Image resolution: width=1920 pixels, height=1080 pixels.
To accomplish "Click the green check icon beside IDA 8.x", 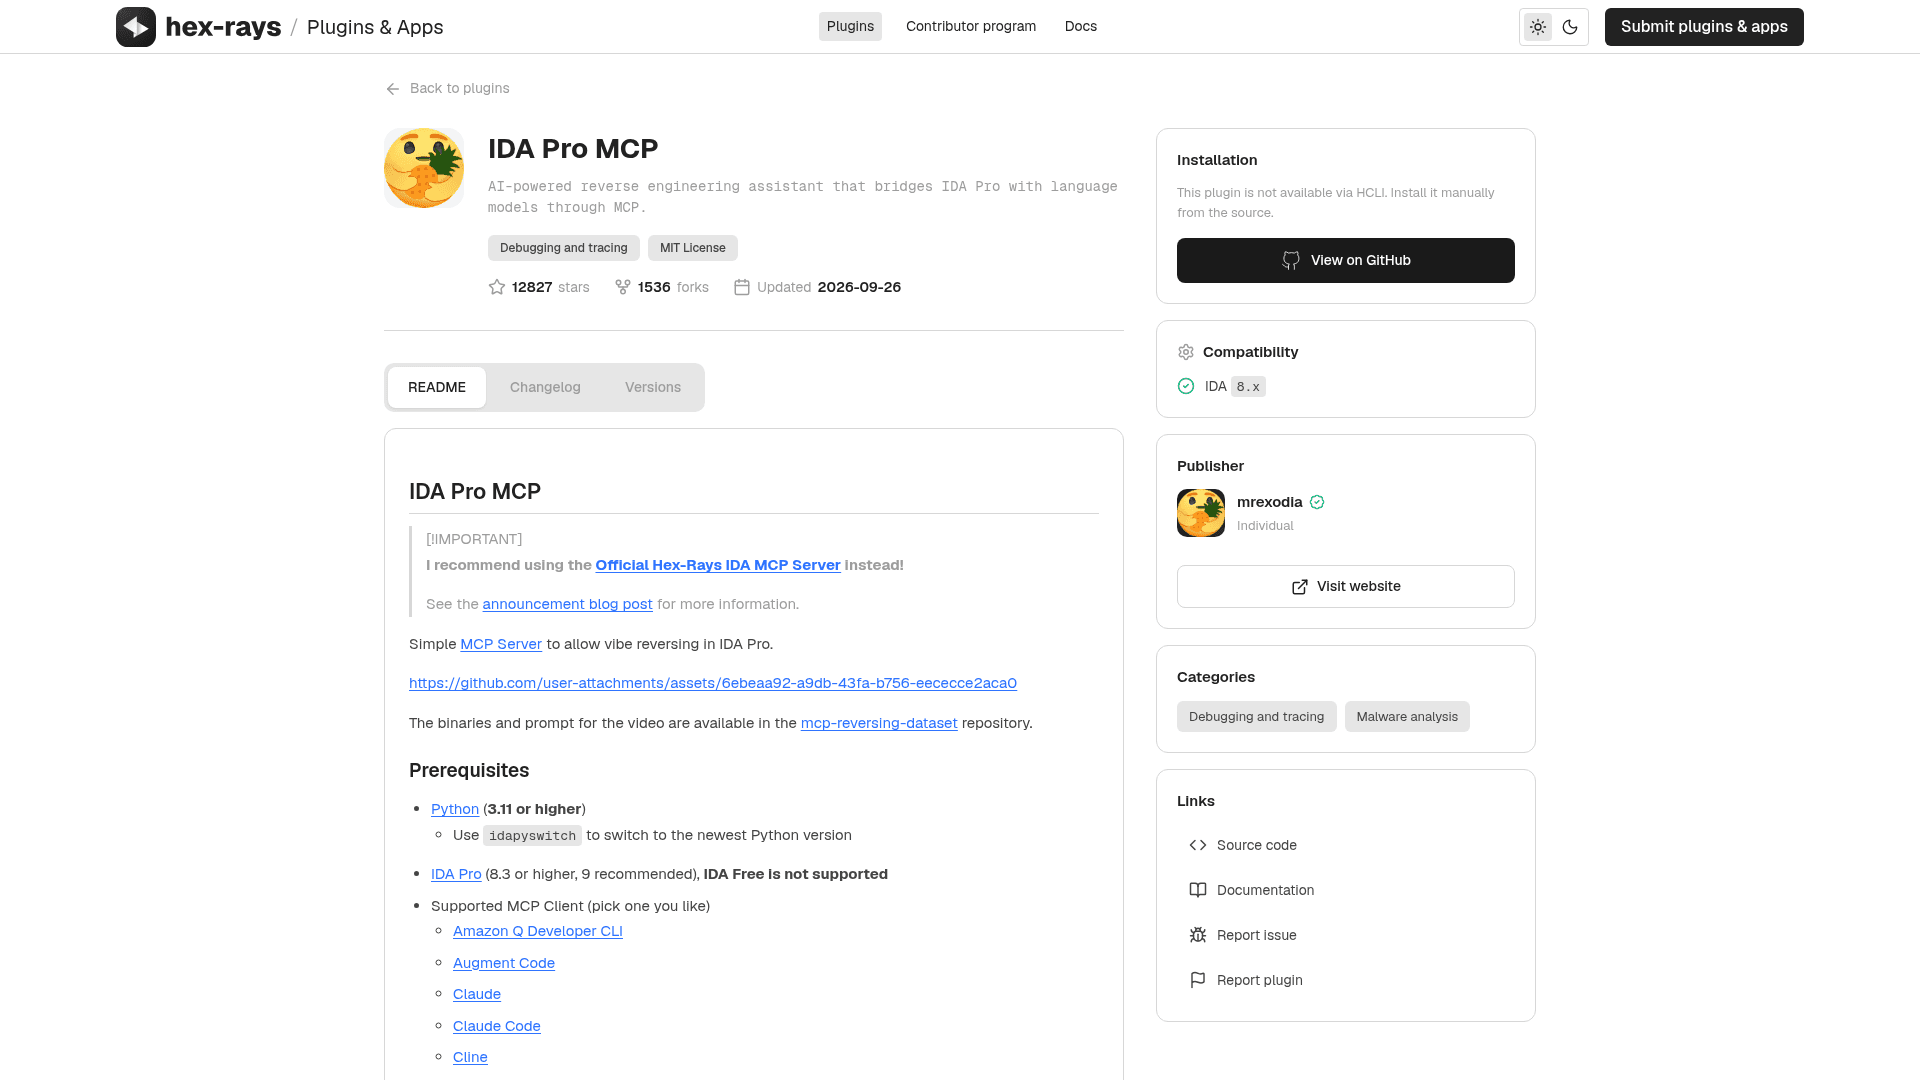I will 1186,386.
